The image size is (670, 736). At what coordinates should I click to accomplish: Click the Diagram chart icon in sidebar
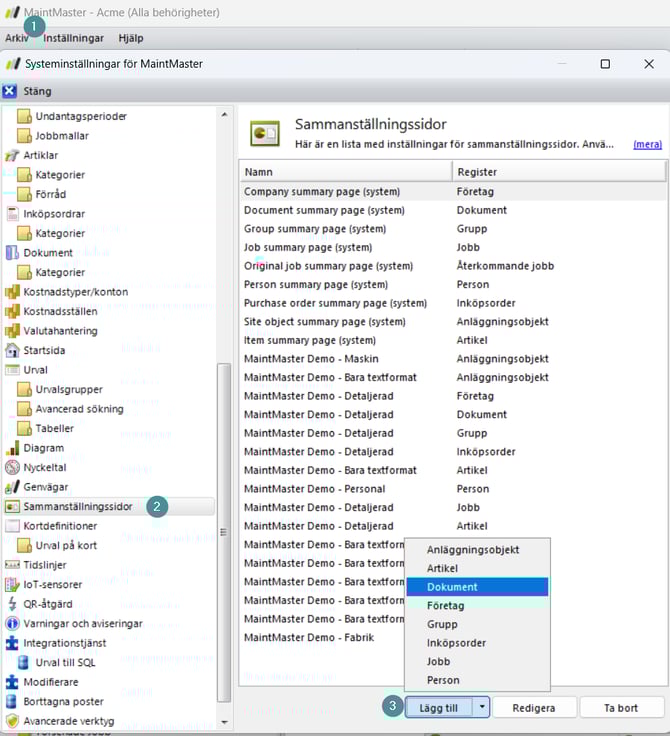(x=13, y=448)
